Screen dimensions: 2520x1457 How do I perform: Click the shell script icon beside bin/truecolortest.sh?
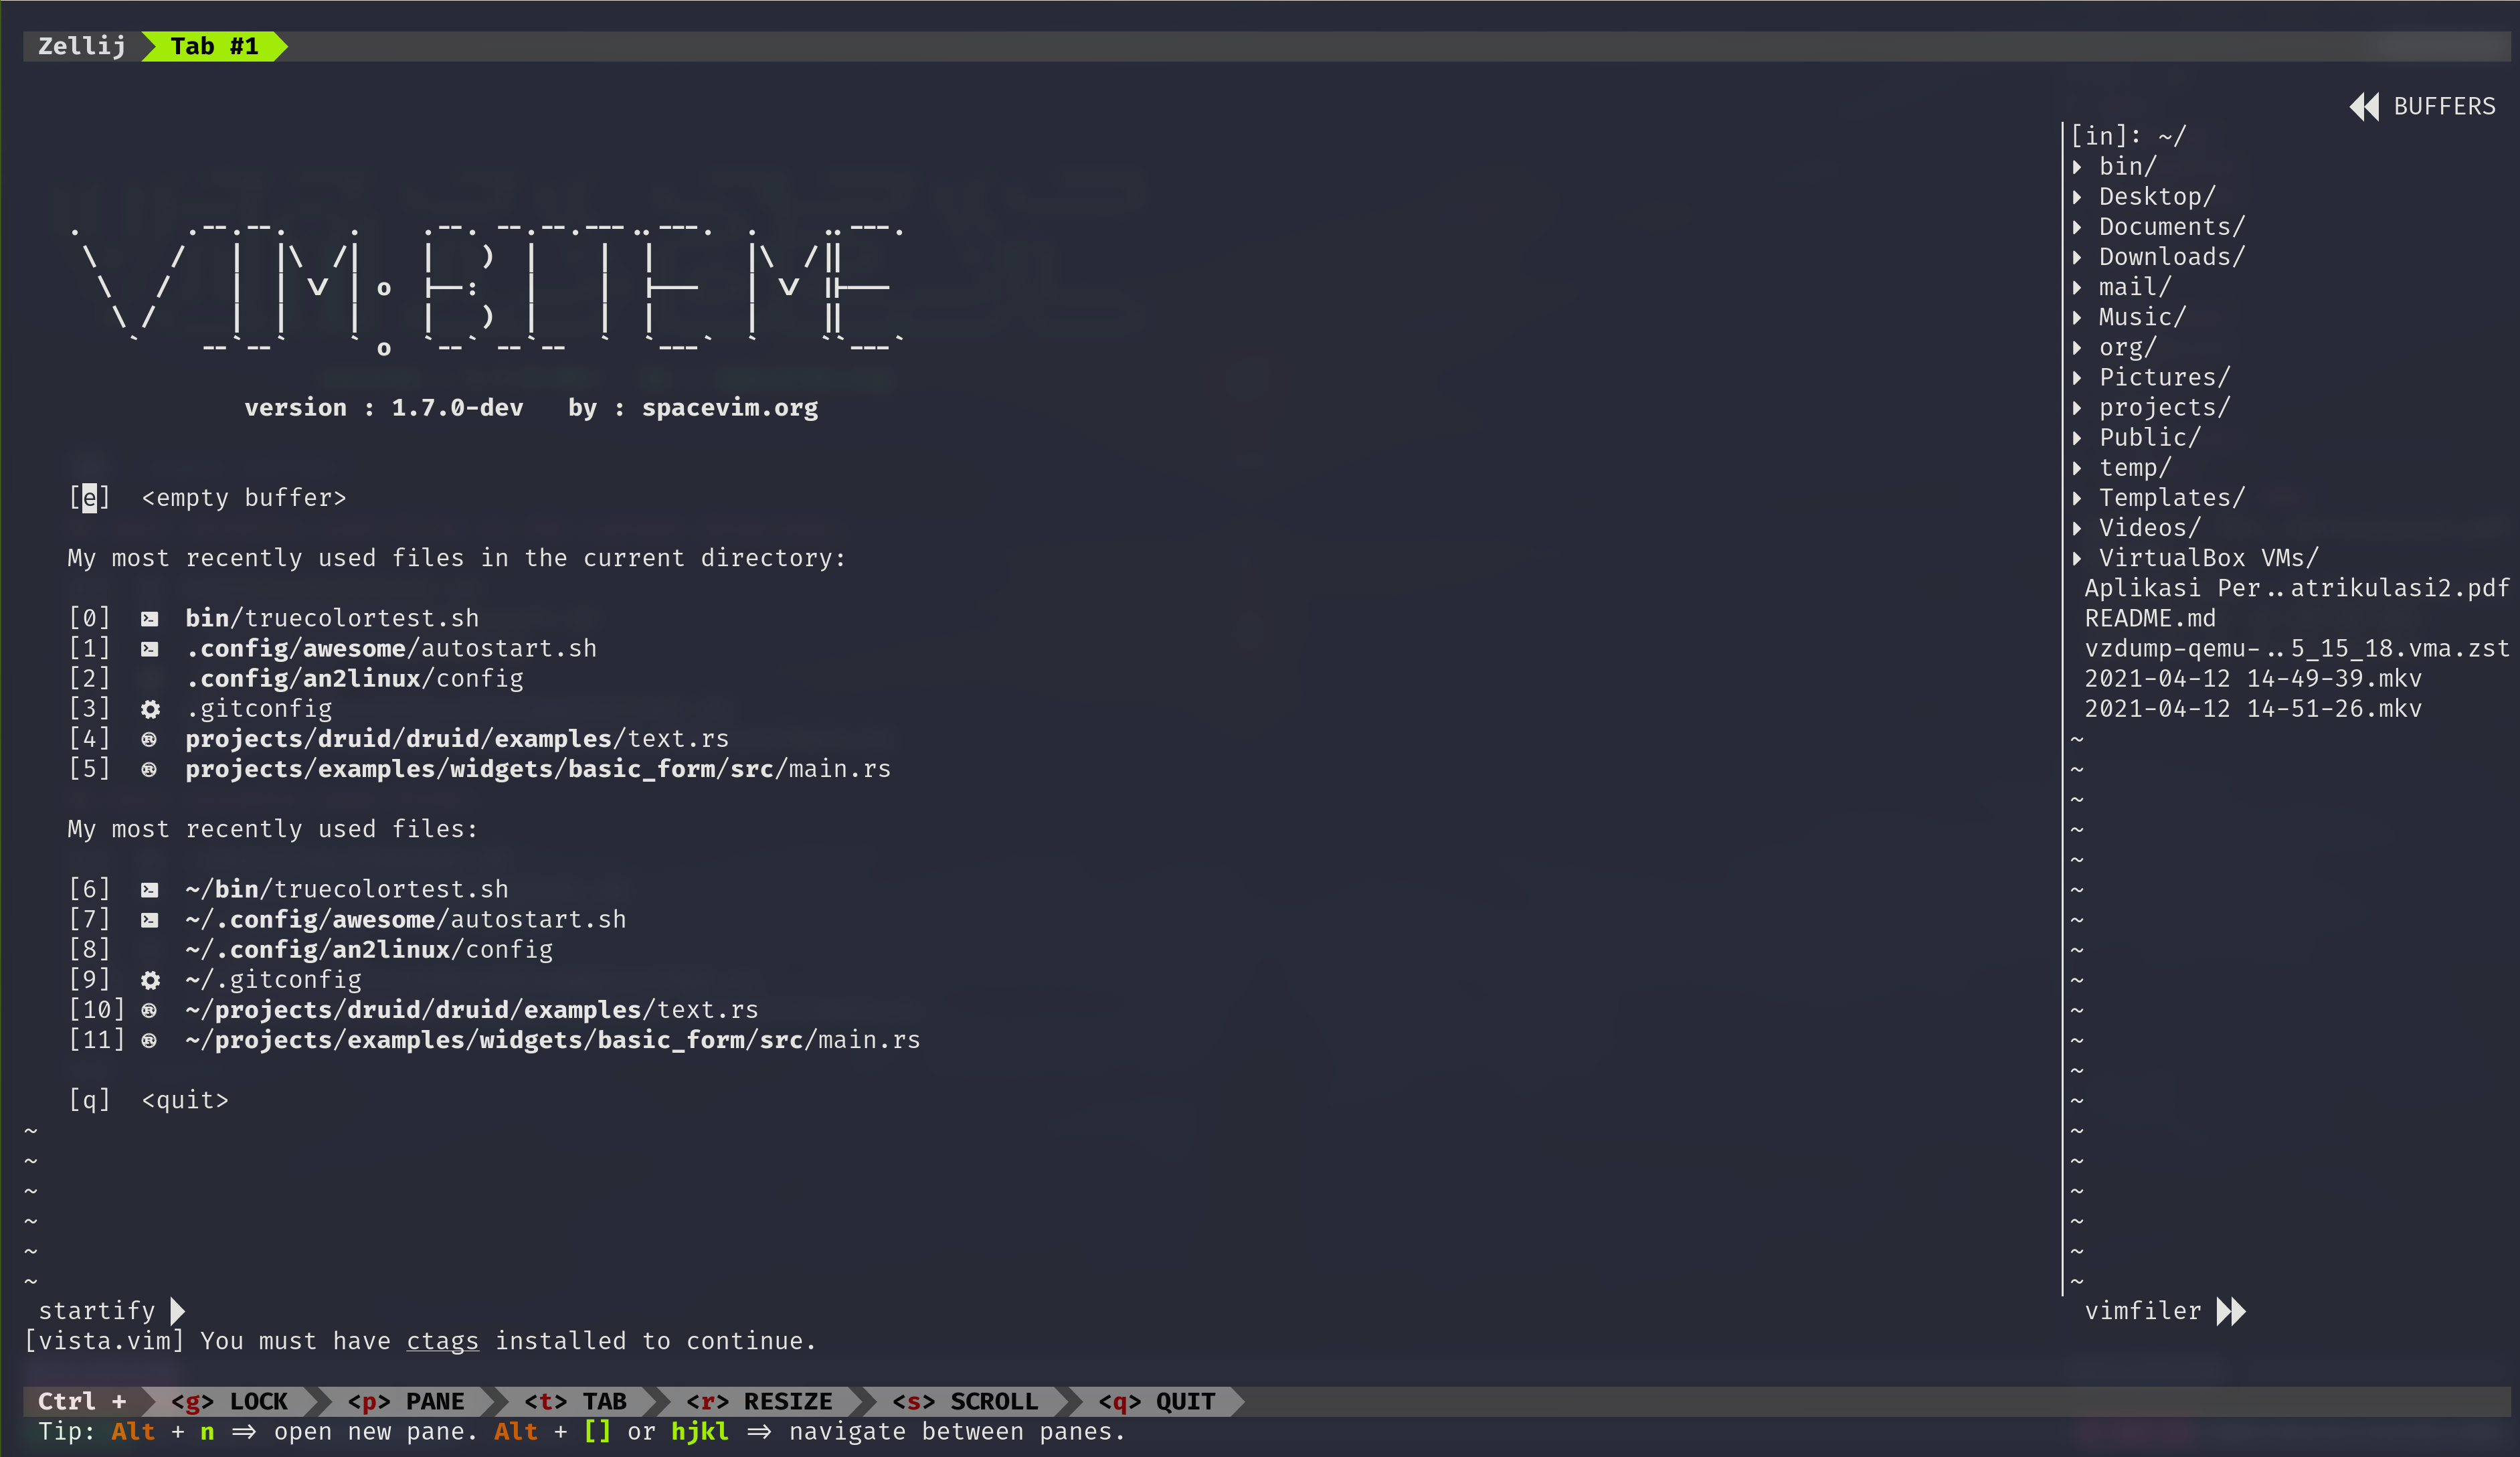coord(150,618)
